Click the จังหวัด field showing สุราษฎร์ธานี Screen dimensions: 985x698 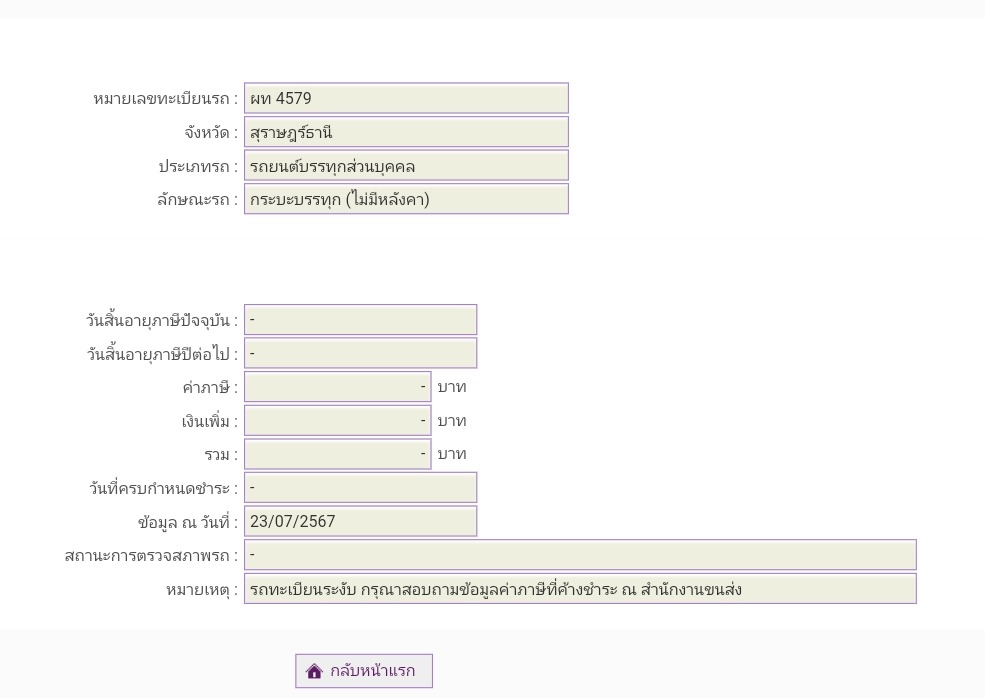406,132
